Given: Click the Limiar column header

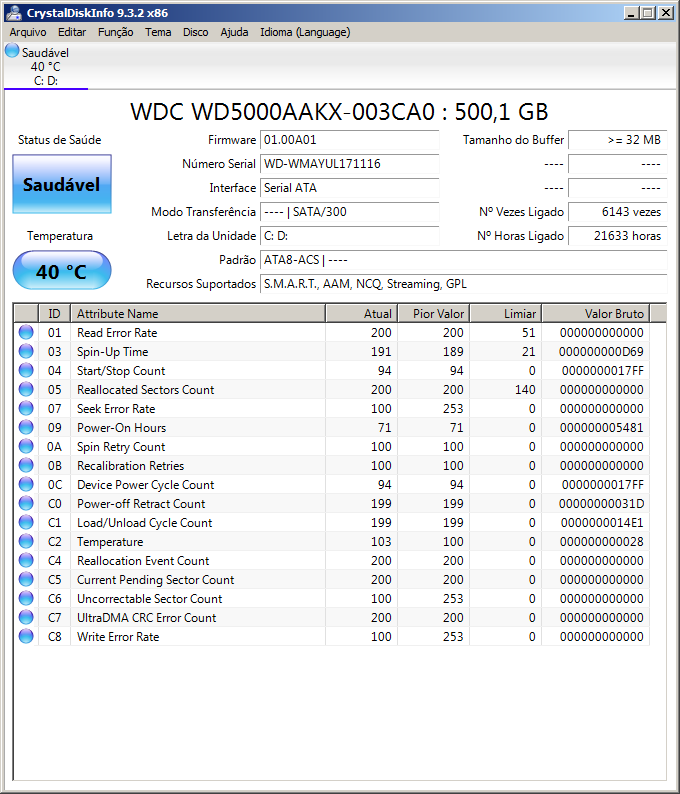Looking at the screenshot, I should (x=506, y=313).
